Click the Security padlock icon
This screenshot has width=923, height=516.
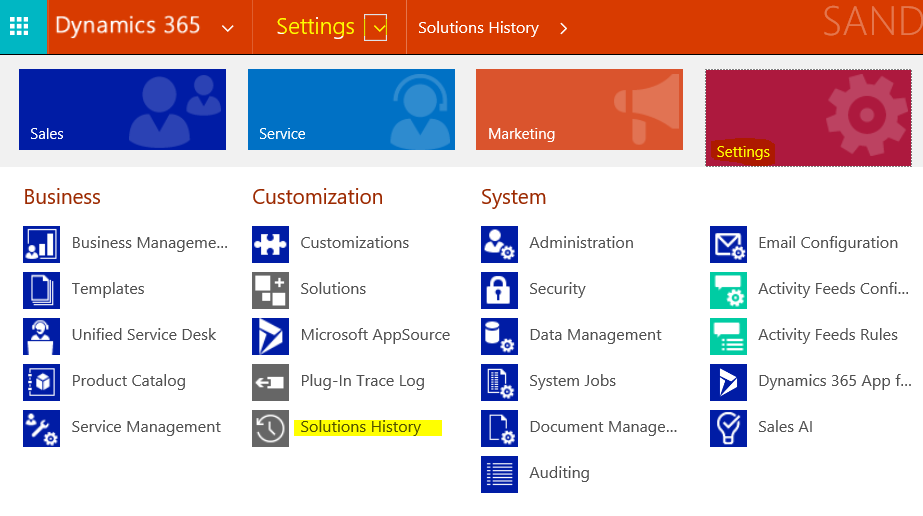tap(499, 290)
